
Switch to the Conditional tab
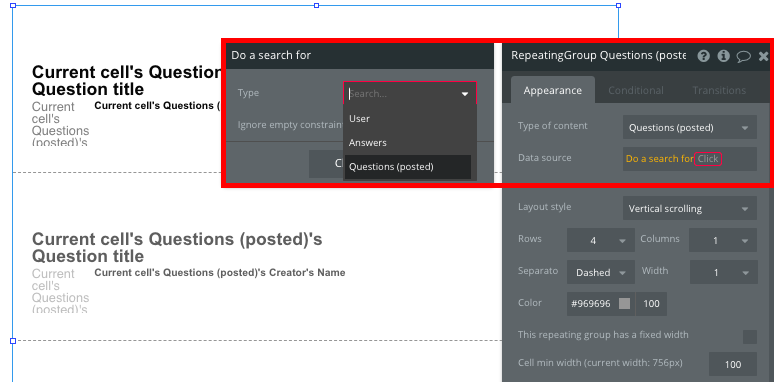pos(635,90)
